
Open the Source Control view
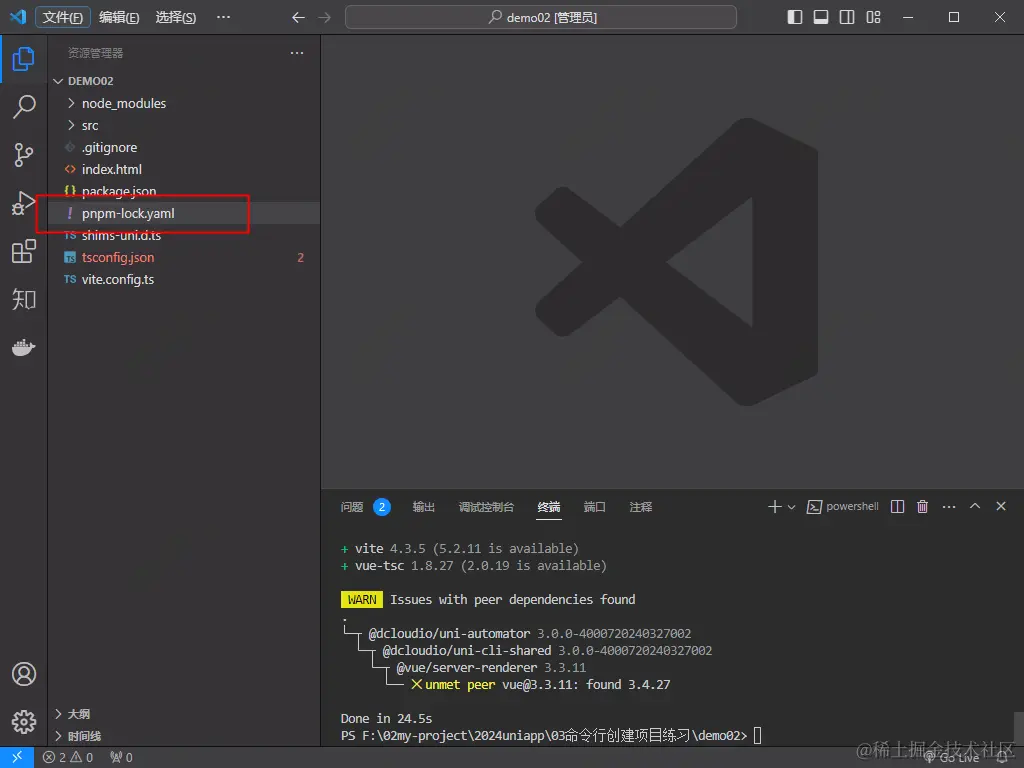(24, 155)
